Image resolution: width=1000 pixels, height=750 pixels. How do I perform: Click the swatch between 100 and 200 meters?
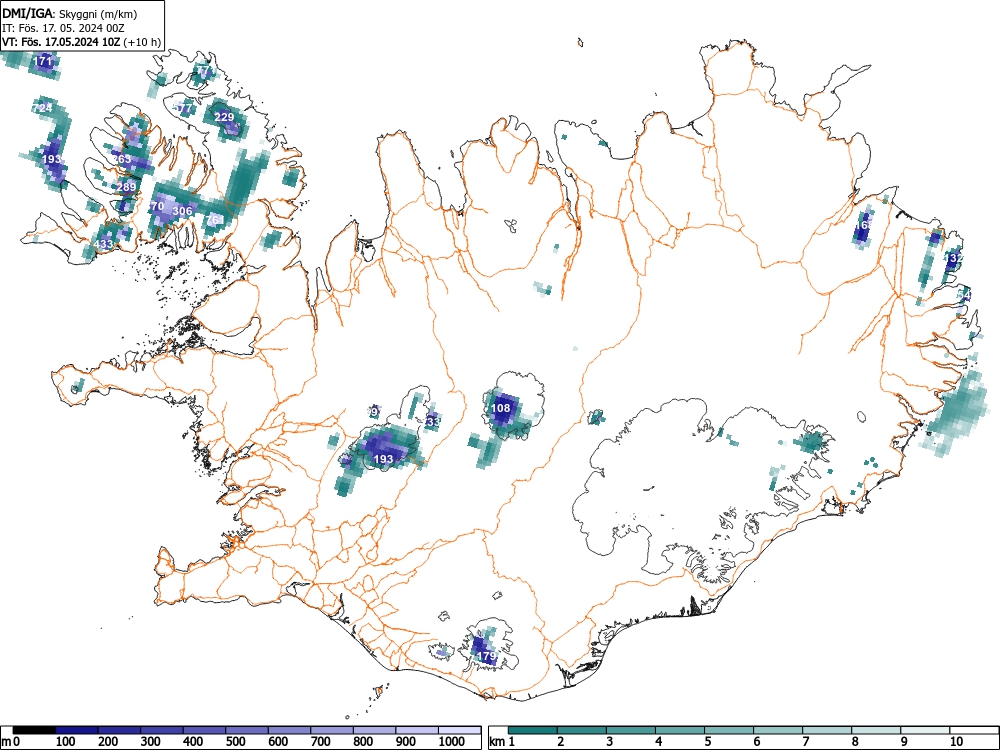coord(77,731)
